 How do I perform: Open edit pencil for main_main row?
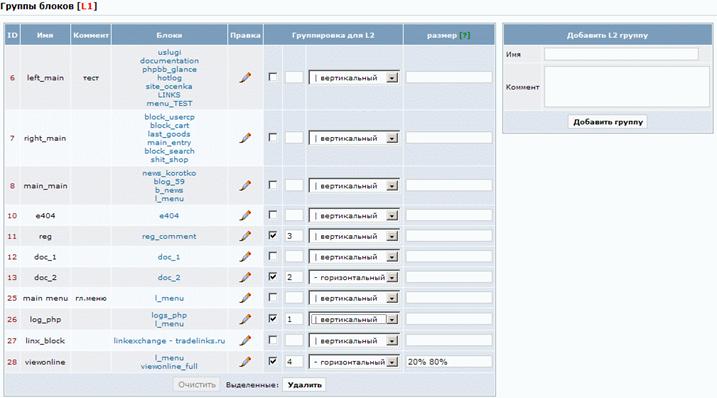(x=245, y=185)
